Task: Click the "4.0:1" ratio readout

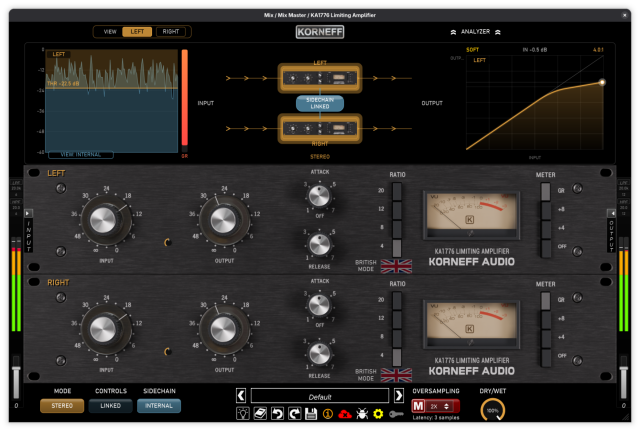Action: click(x=598, y=50)
